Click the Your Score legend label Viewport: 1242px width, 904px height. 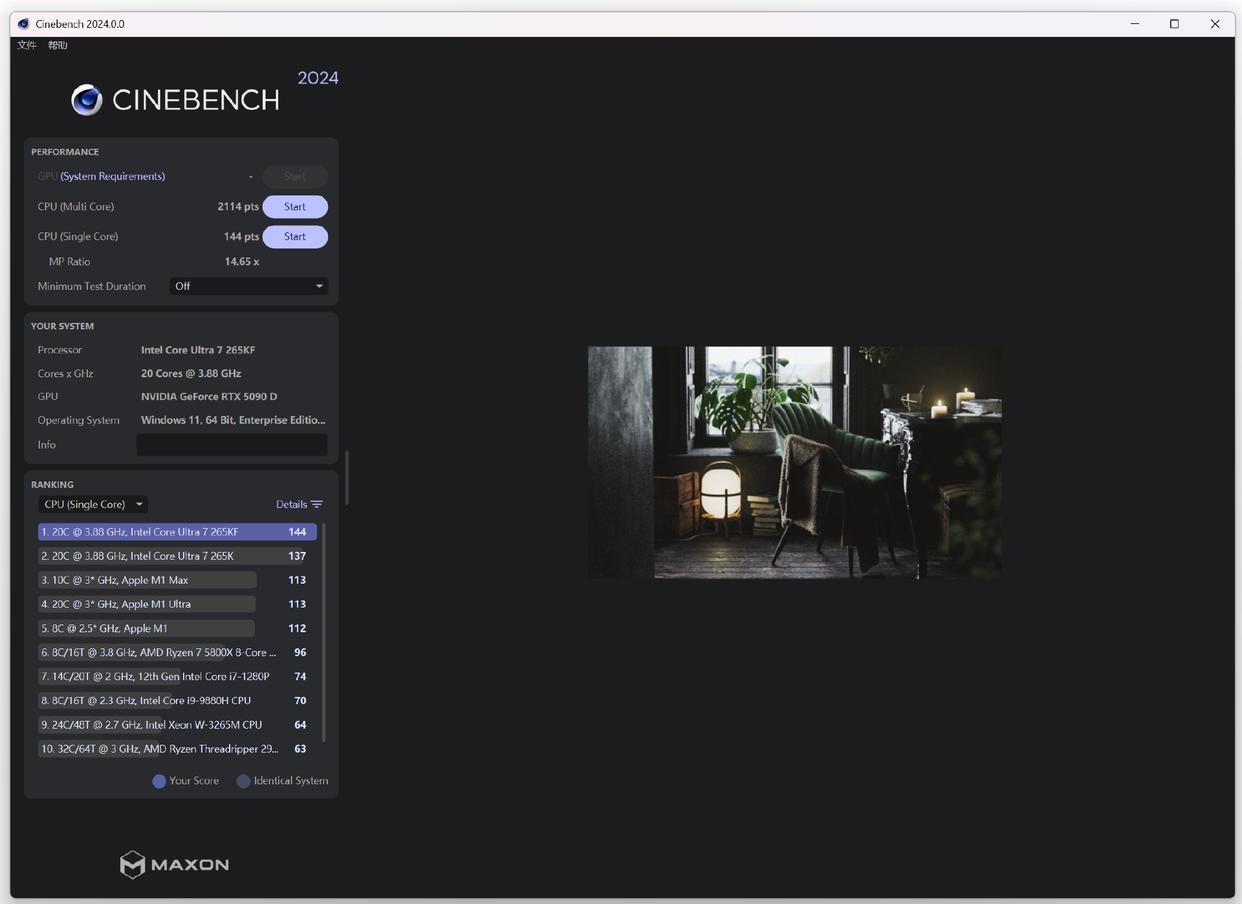[x=194, y=781]
